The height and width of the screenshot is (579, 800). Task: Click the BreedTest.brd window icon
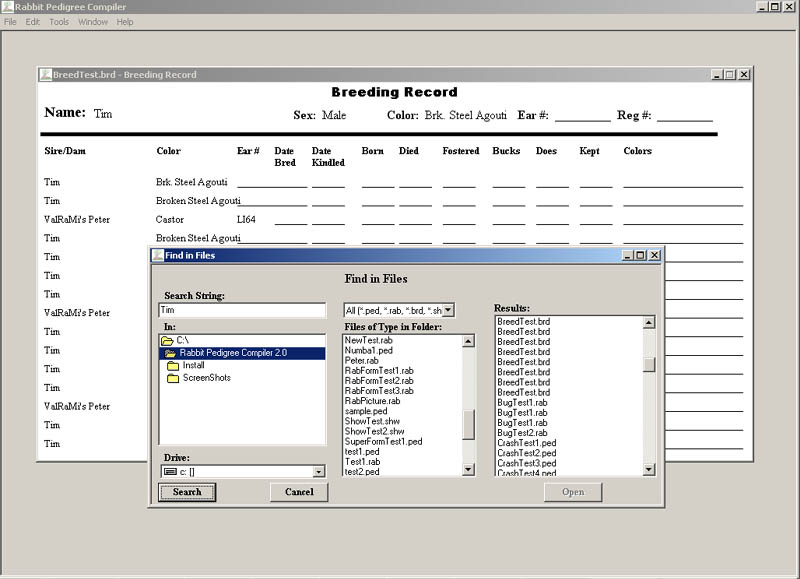45,75
